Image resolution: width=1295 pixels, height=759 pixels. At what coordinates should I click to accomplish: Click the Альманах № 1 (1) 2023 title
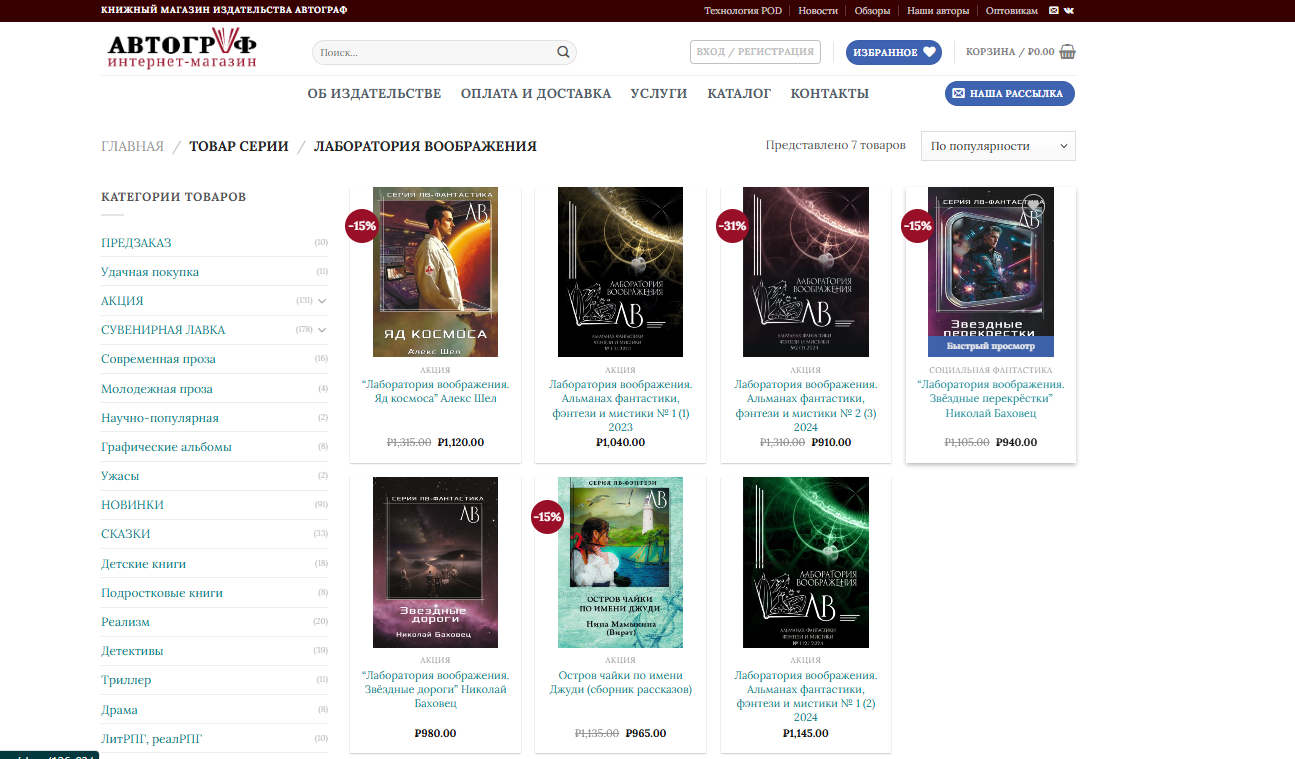coord(620,405)
